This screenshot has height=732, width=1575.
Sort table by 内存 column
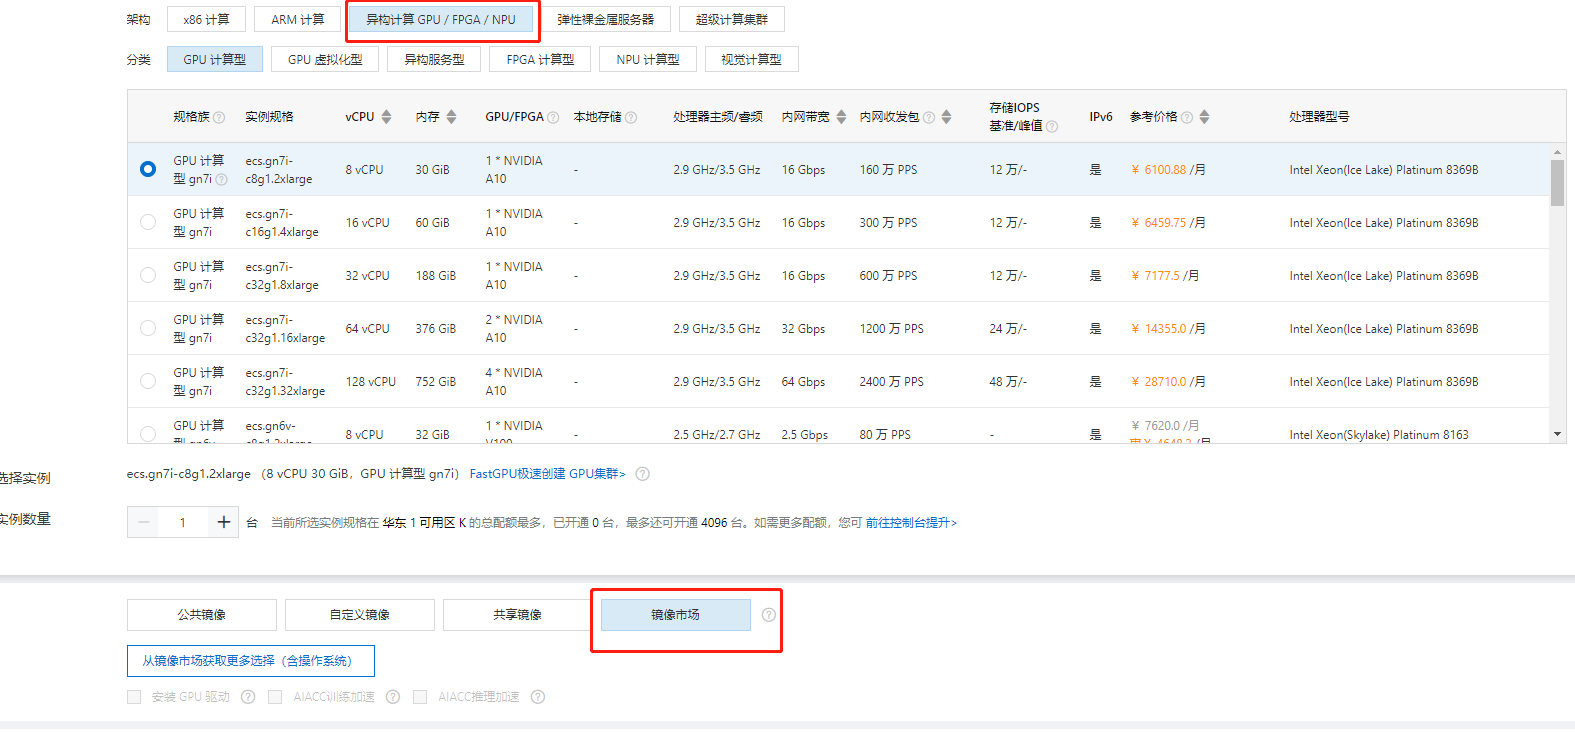tap(451, 117)
